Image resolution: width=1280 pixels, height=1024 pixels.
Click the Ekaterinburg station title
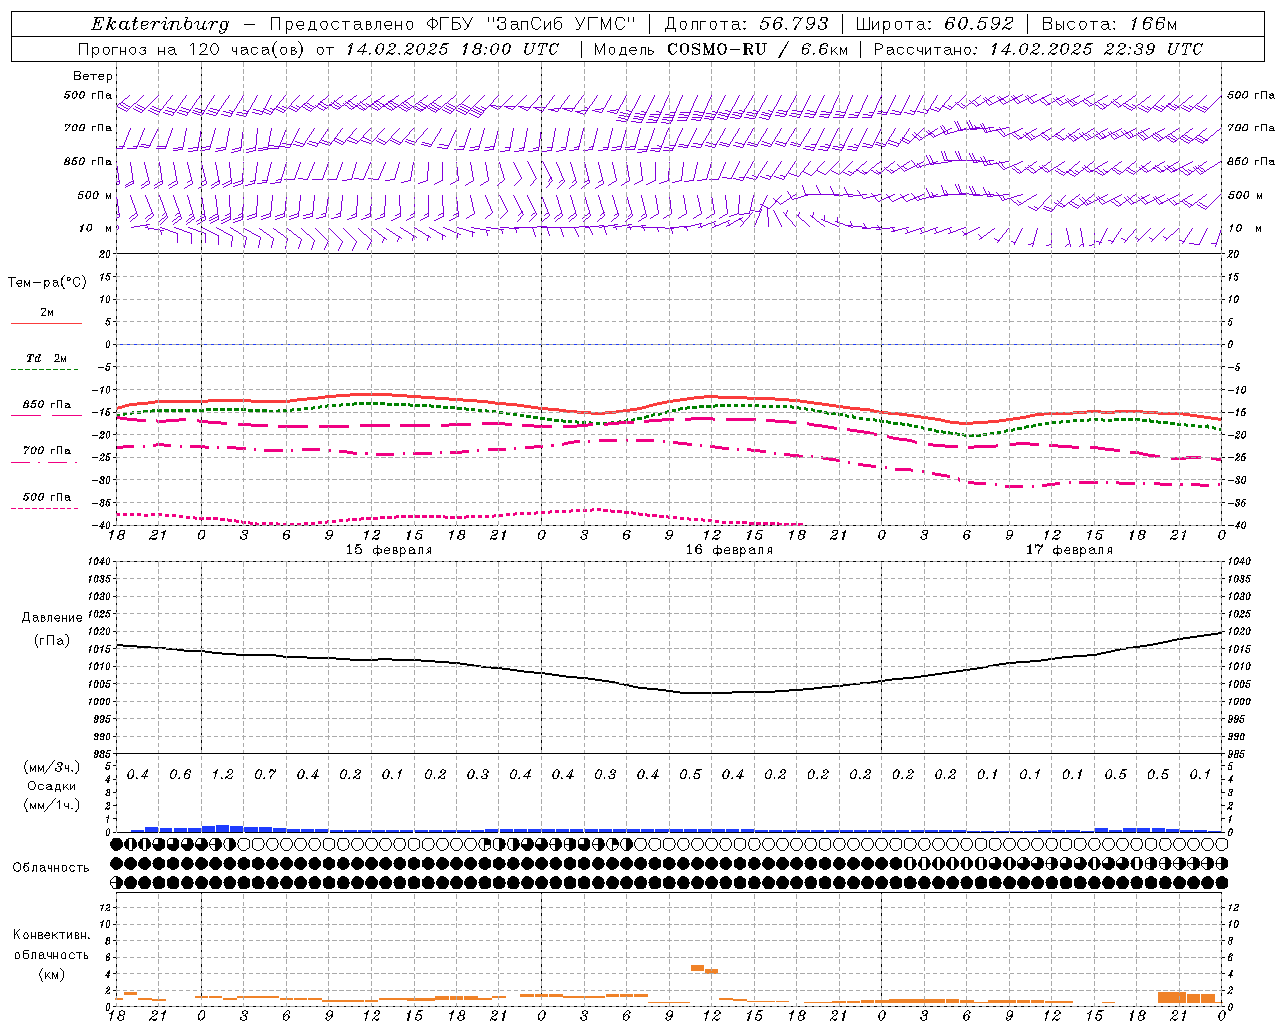(x=160, y=24)
